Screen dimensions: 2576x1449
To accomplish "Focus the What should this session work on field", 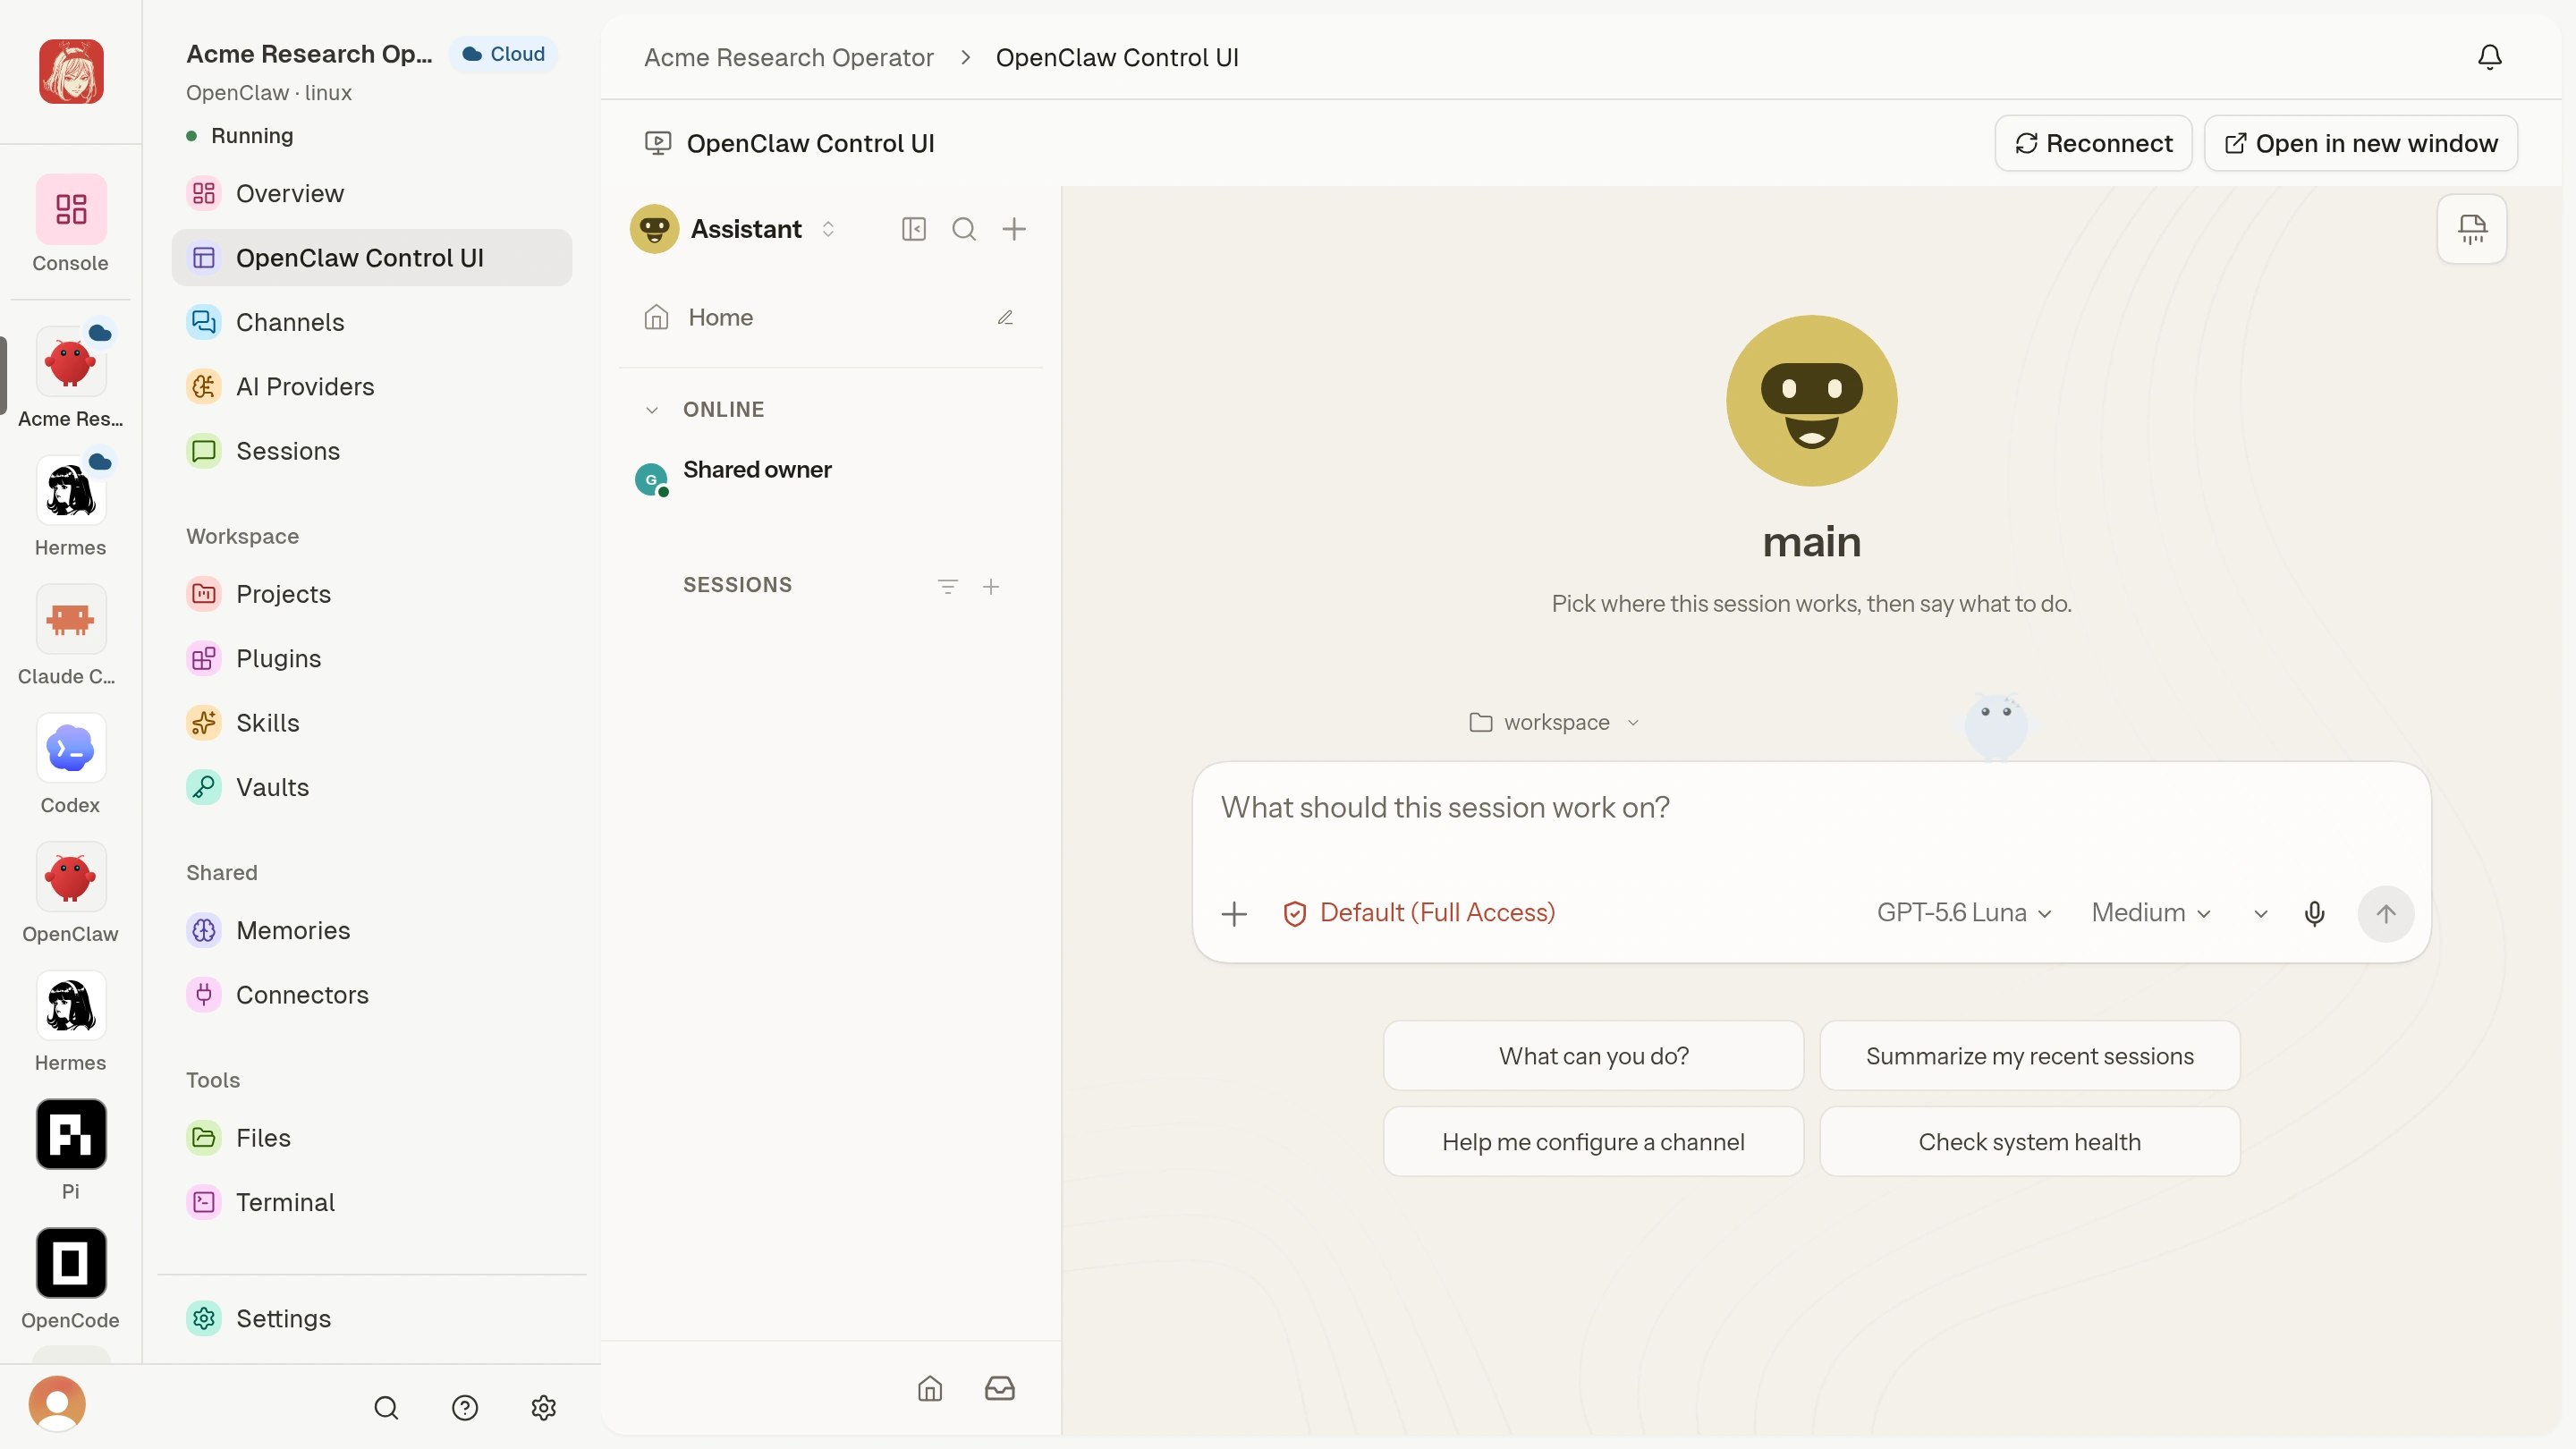I will click(1811, 808).
